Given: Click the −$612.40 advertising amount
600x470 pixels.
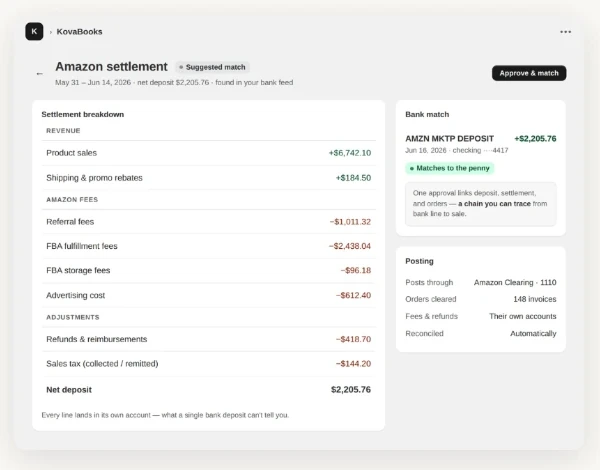Looking at the screenshot, I should click(x=353, y=295).
